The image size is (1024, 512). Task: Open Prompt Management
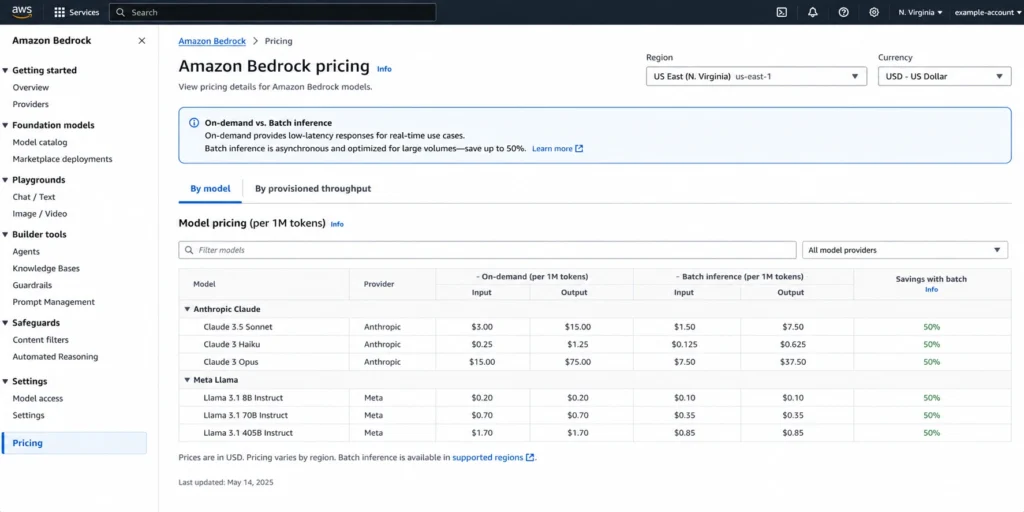pyautogui.click(x=54, y=302)
